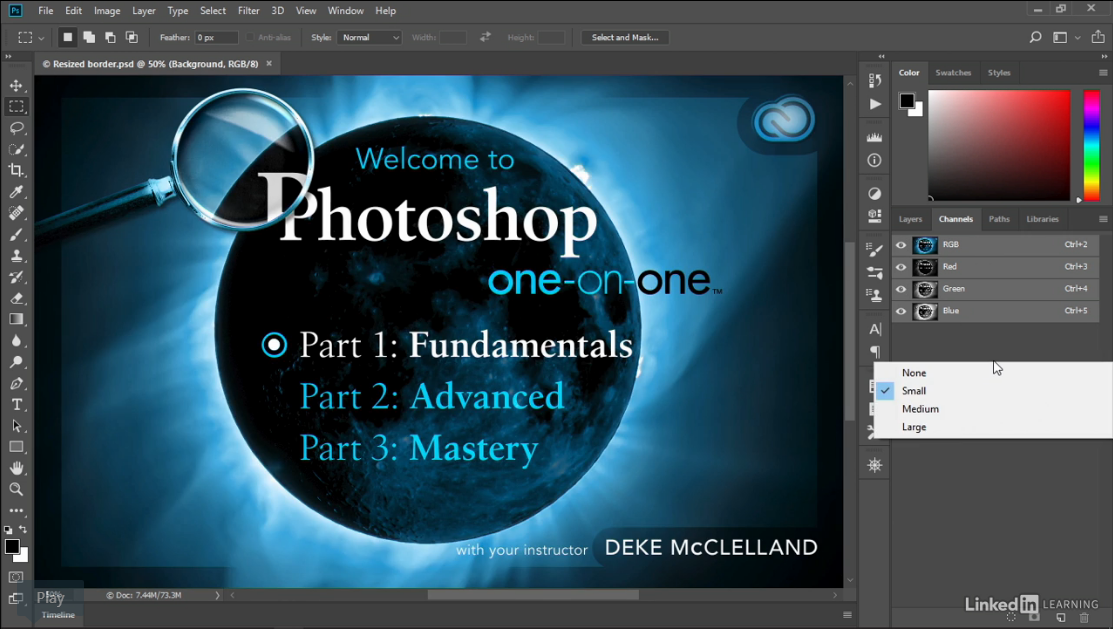Image resolution: width=1113 pixels, height=629 pixels.
Task: Open the Adjustments panel icon
Action: tap(874, 193)
